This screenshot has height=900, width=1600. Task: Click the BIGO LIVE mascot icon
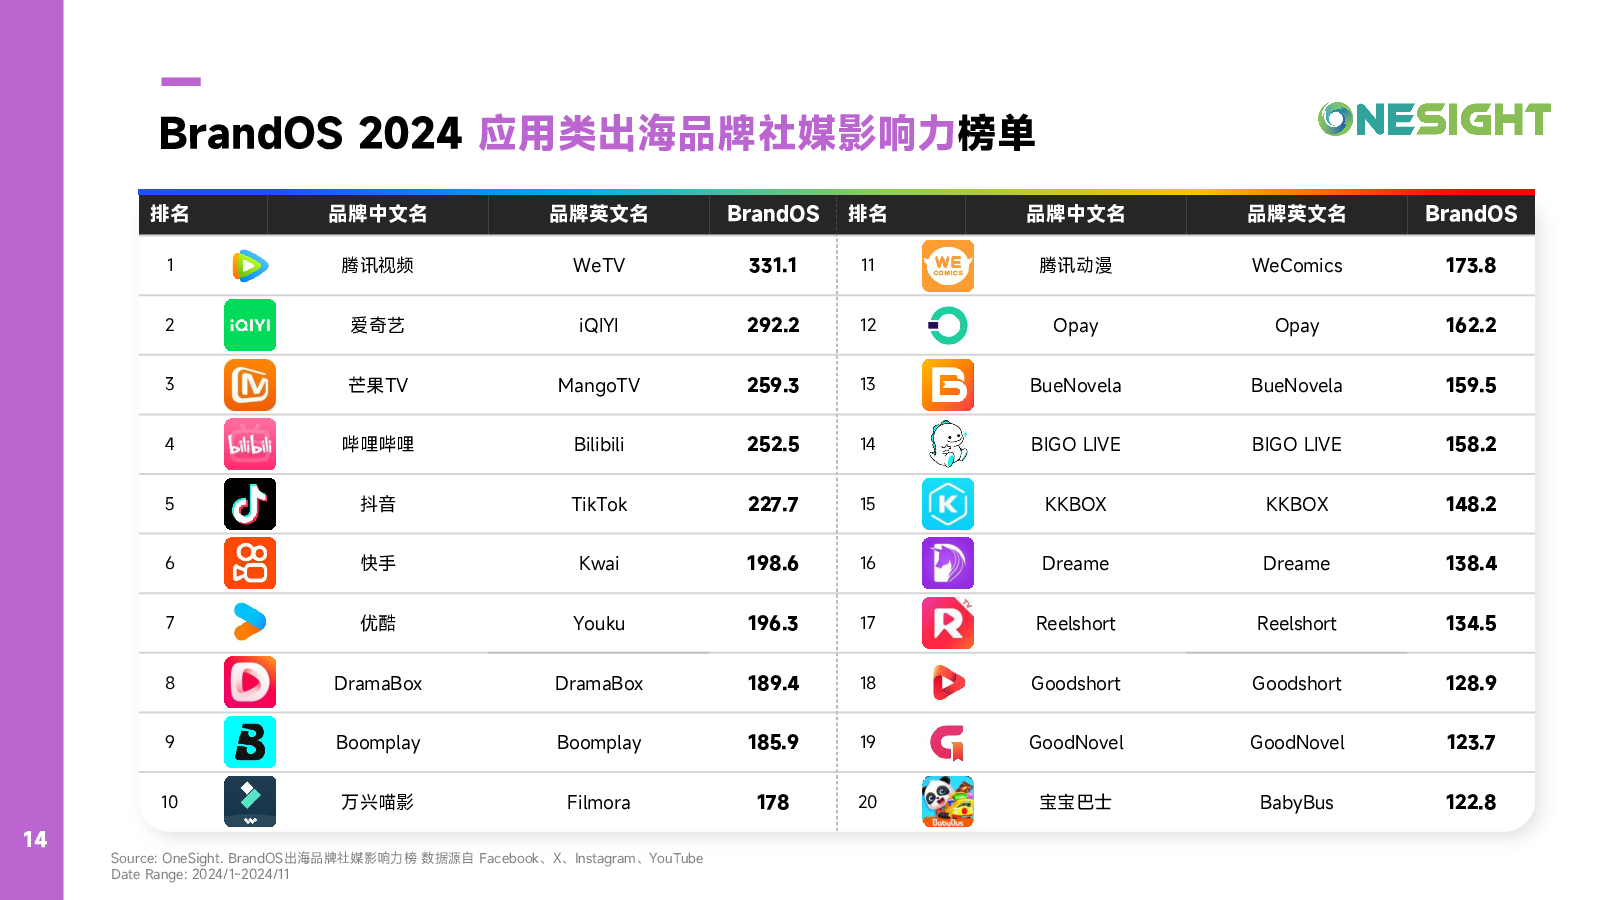click(948, 445)
